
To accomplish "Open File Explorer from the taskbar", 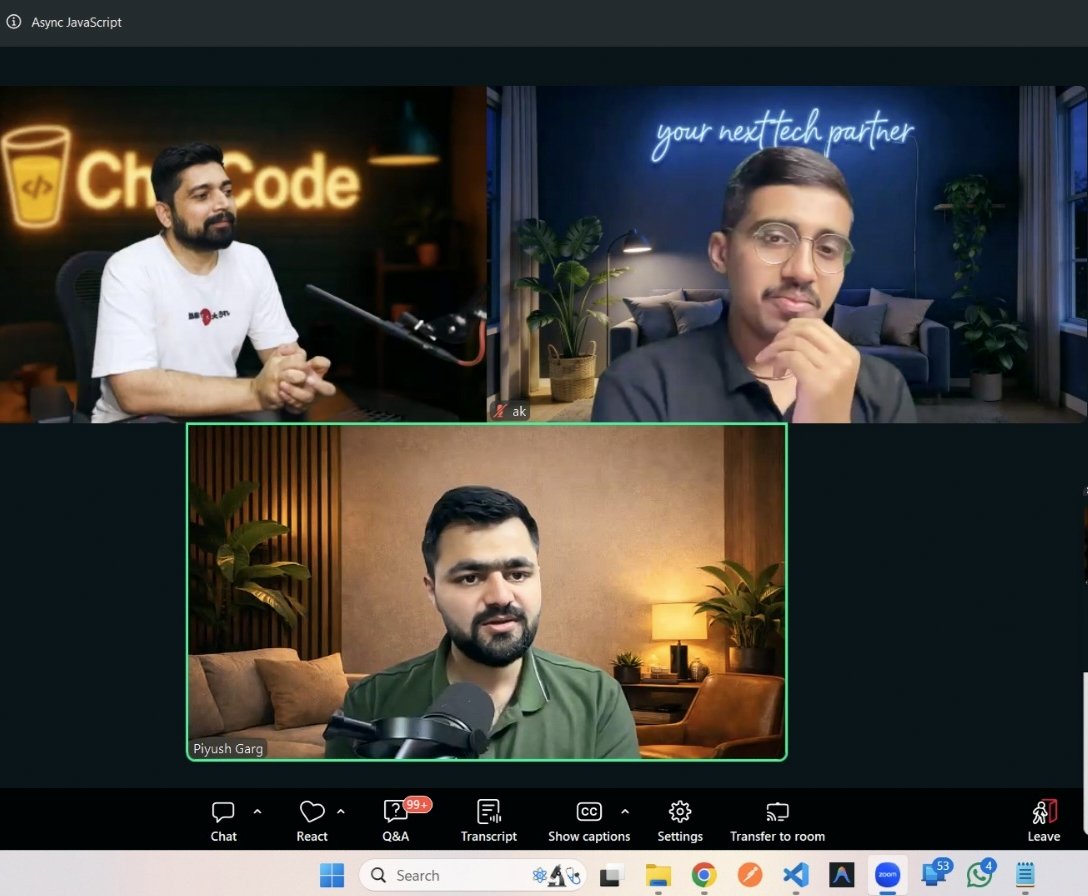I will [x=658, y=875].
